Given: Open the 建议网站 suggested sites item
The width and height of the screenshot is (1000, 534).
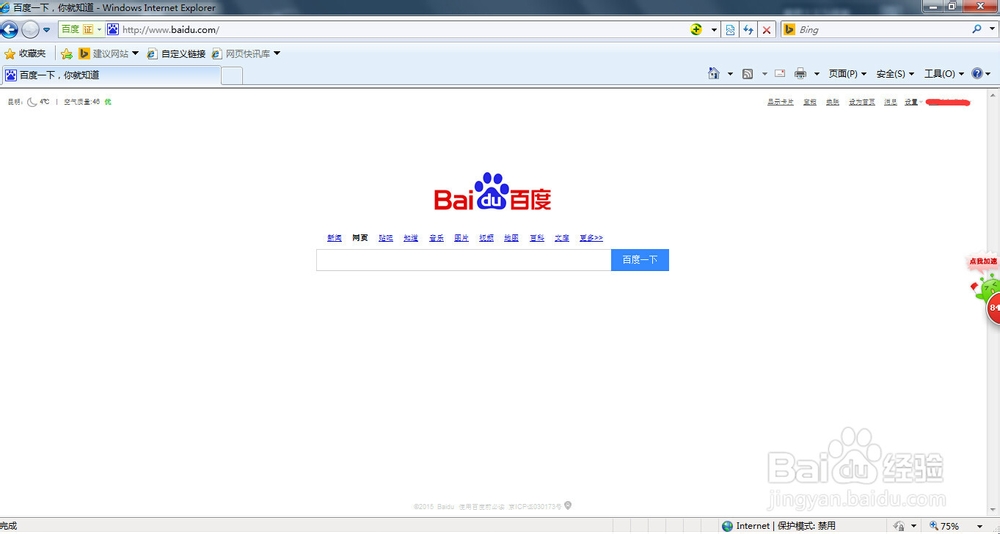Looking at the screenshot, I should (108, 54).
